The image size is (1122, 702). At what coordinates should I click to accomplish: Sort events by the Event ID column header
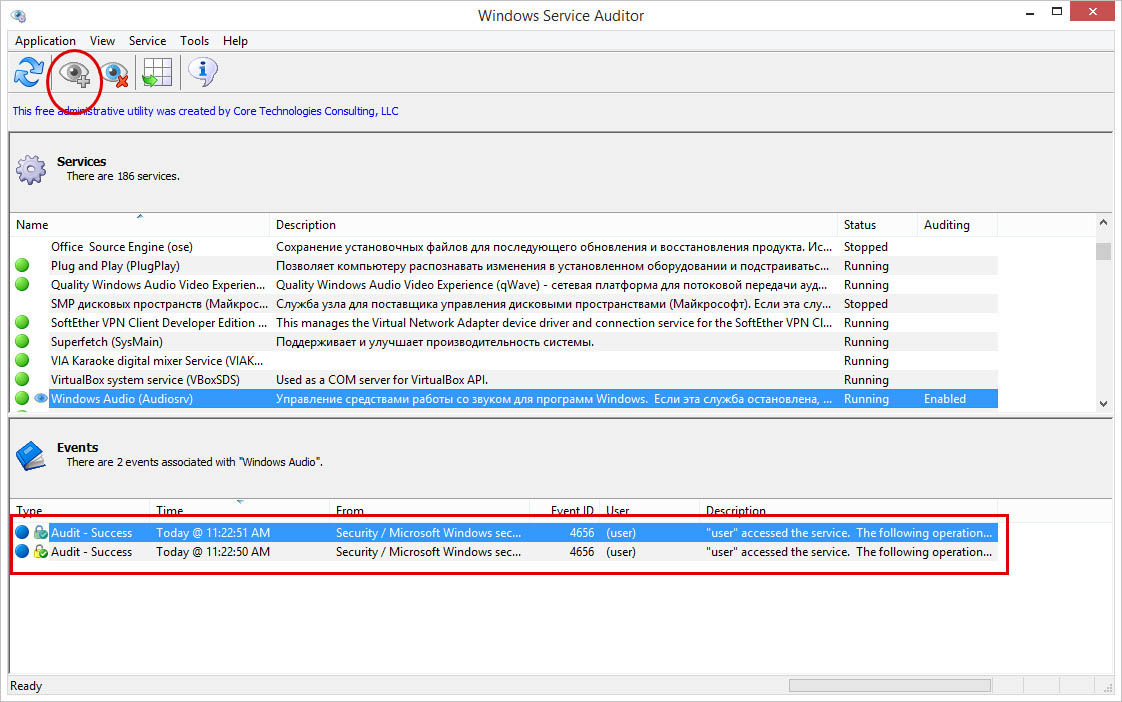[x=565, y=510]
